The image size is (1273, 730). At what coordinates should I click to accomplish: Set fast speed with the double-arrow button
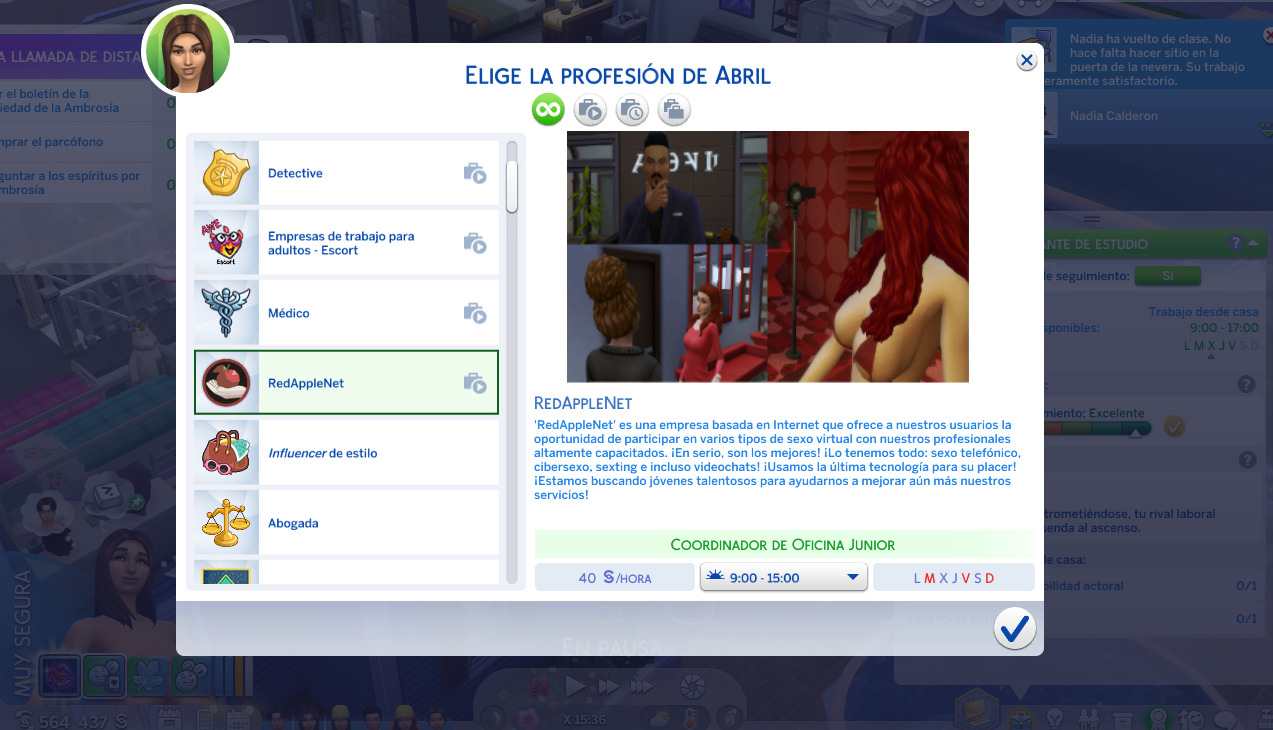[608, 686]
